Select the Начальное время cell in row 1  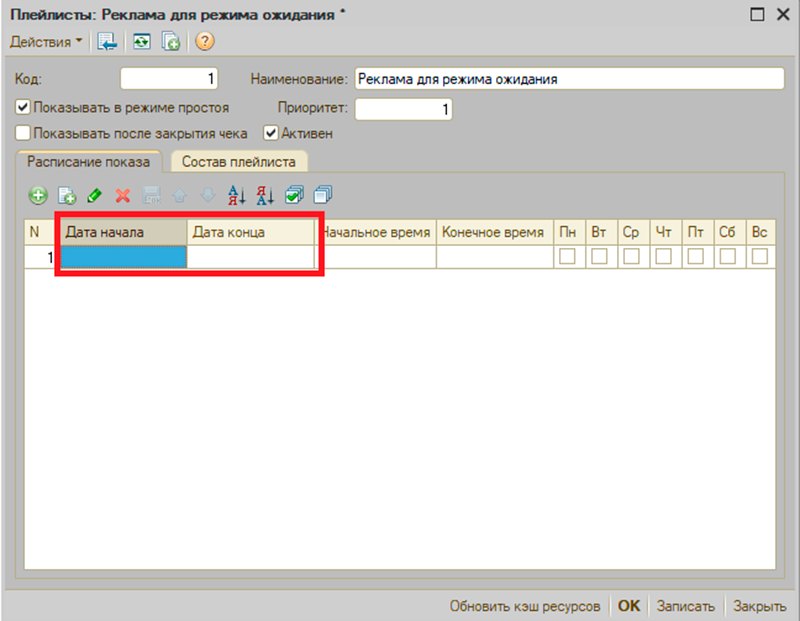point(376,257)
